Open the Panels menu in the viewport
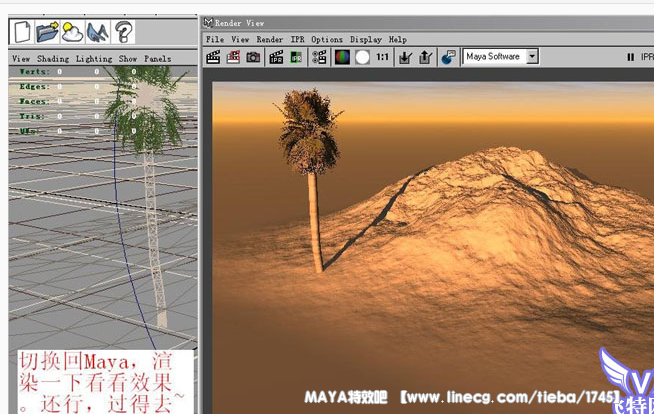Screen dimensions: 654x414 157,59
